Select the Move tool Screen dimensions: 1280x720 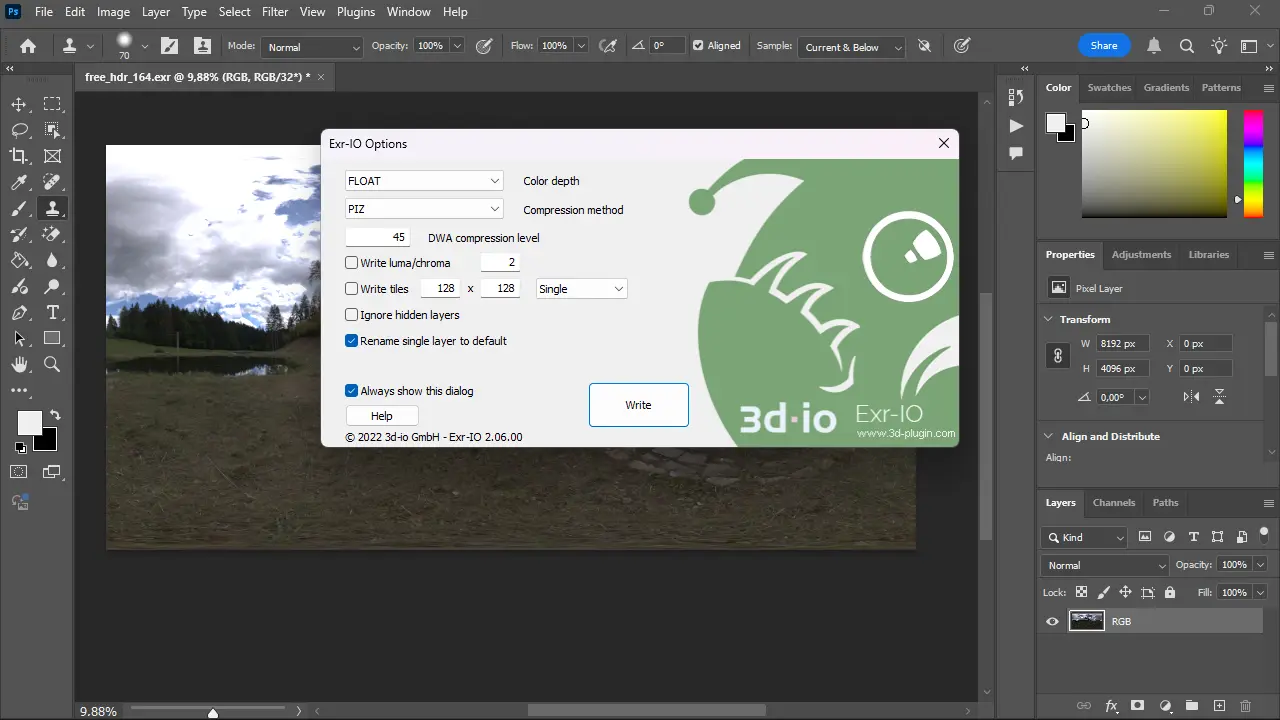pos(19,104)
